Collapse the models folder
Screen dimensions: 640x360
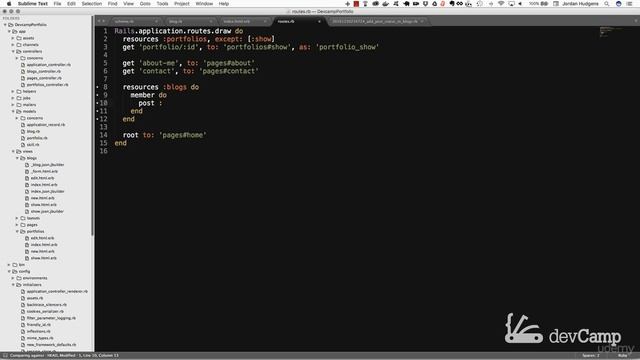coord(13,111)
